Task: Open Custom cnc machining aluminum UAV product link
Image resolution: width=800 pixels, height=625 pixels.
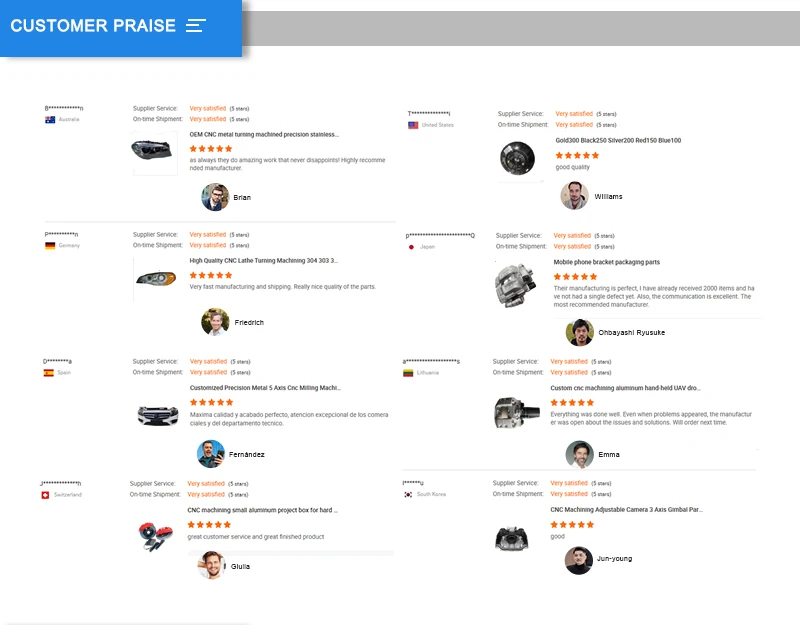Action: (625, 387)
